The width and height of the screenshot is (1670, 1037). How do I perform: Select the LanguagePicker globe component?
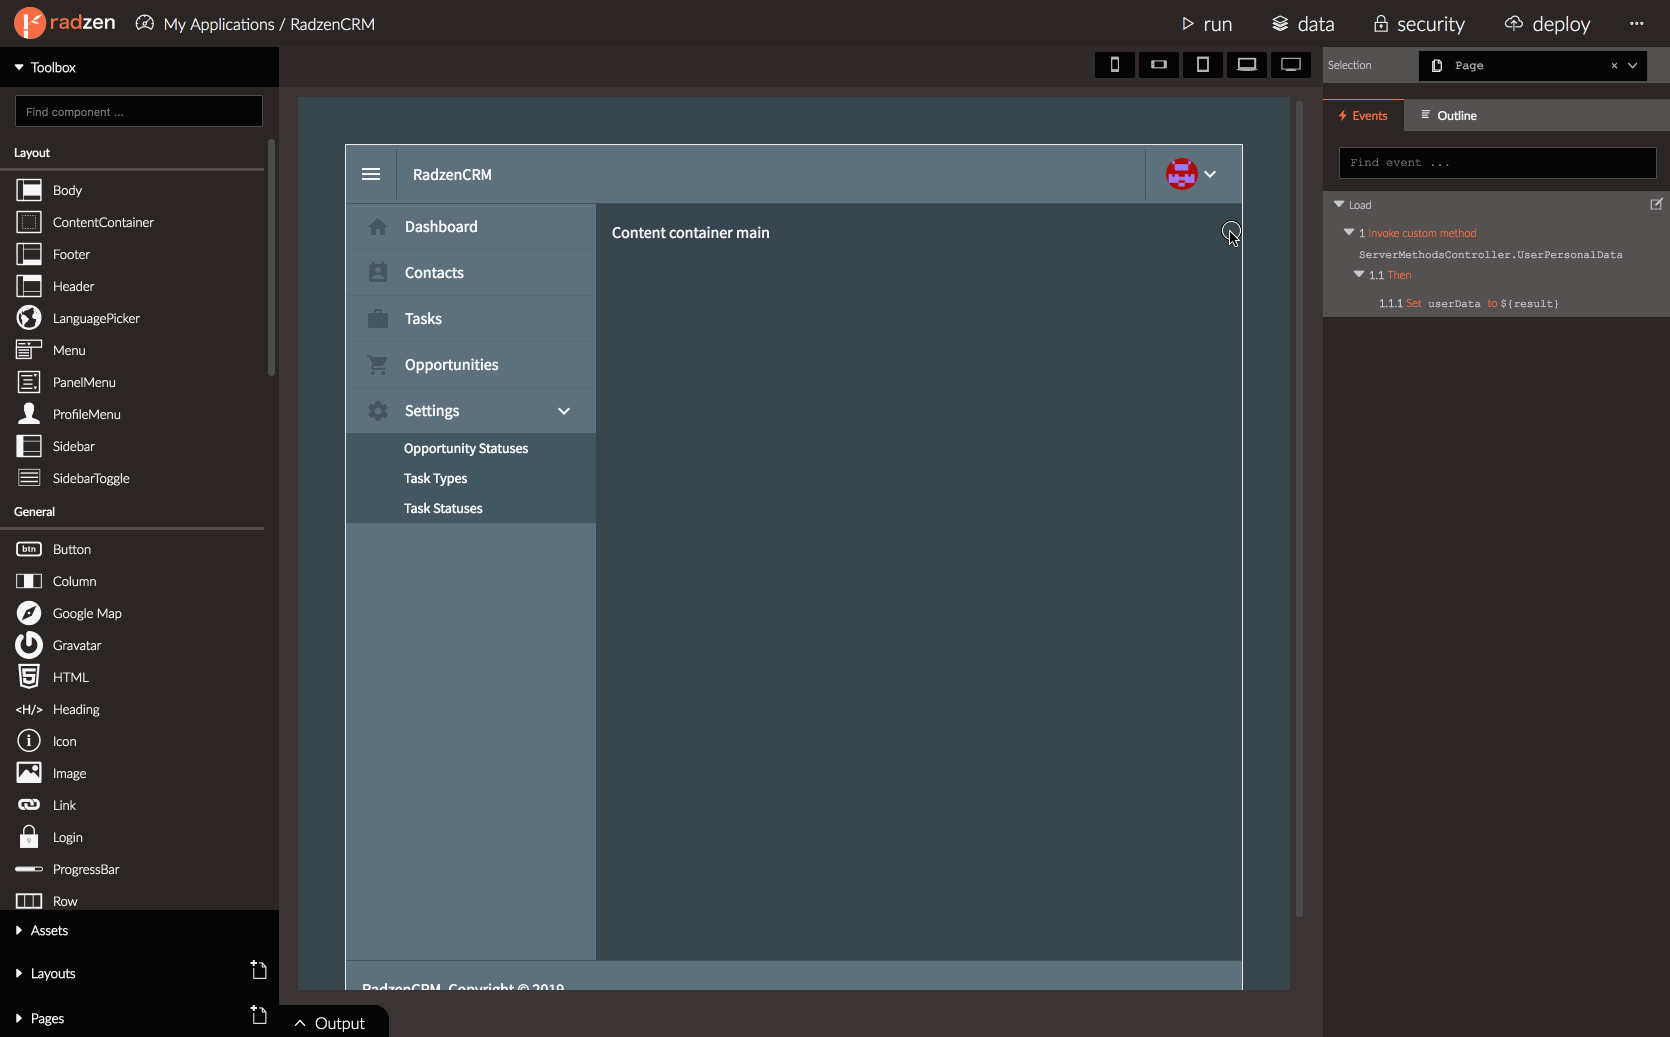click(x=29, y=318)
